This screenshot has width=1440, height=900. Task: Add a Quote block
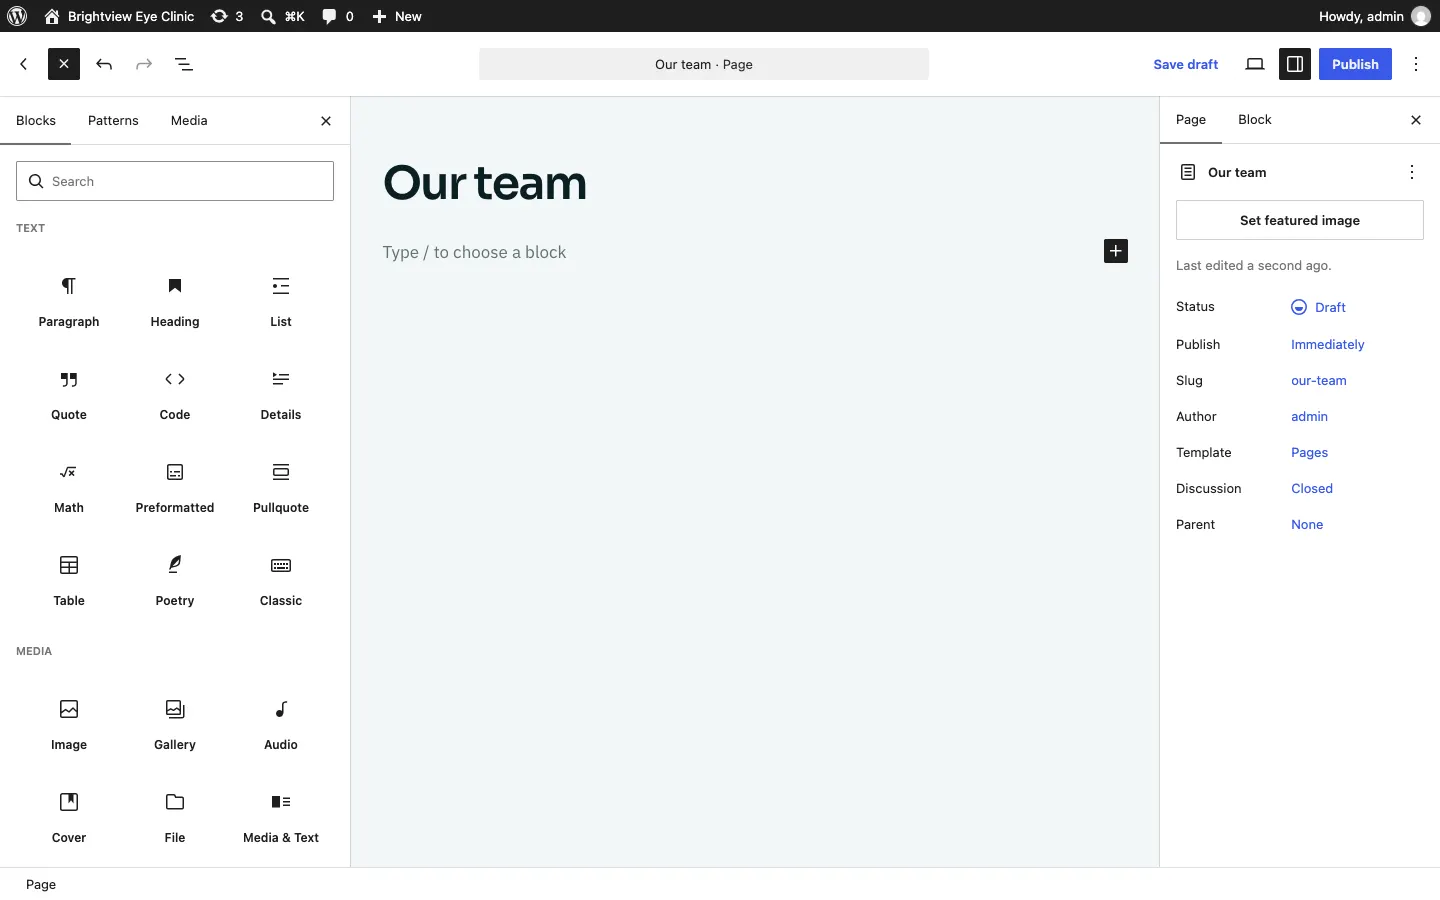(x=69, y=396)
